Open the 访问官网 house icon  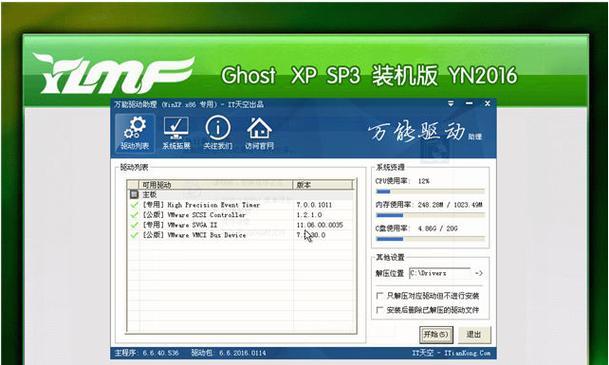[x=259, y=133]
